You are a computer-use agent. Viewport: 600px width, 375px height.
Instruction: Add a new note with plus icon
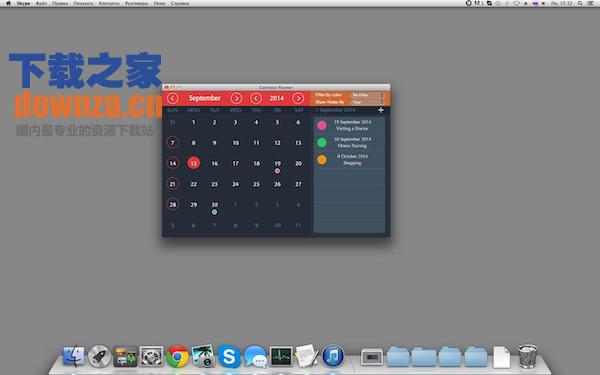tap(381, 110)
